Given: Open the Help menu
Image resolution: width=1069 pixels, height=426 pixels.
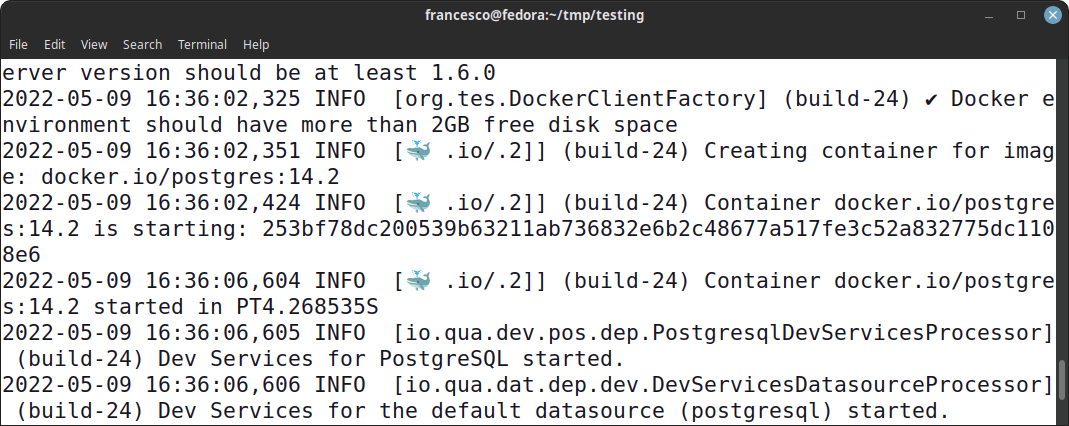Looking at the screenshot, I should (x=256, y=44).
